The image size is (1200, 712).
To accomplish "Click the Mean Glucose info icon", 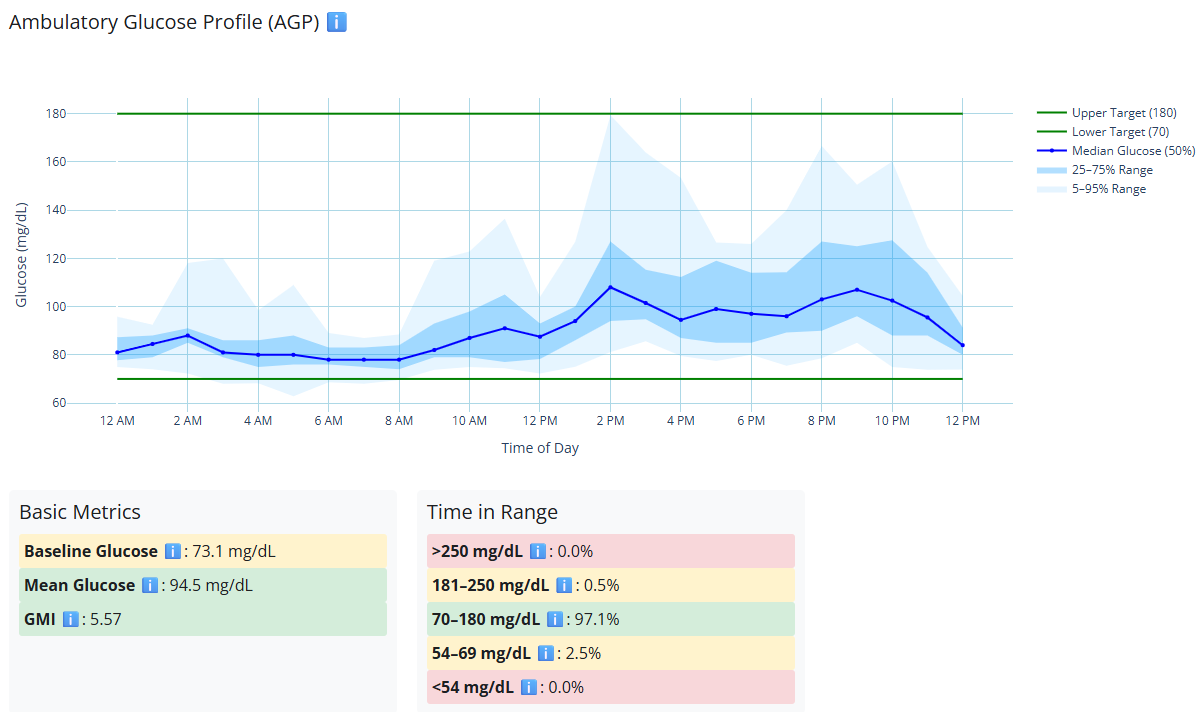I will [x=149, y=585].
